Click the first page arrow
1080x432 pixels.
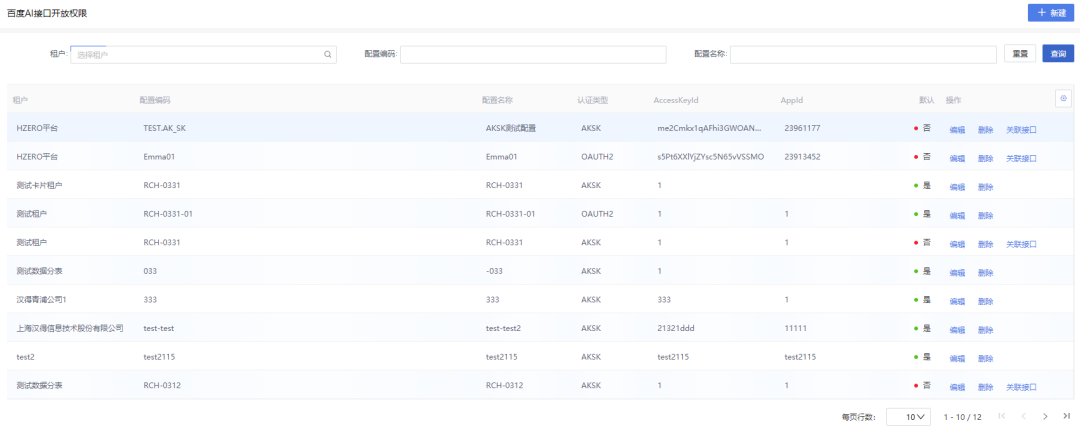[1002, 416]
